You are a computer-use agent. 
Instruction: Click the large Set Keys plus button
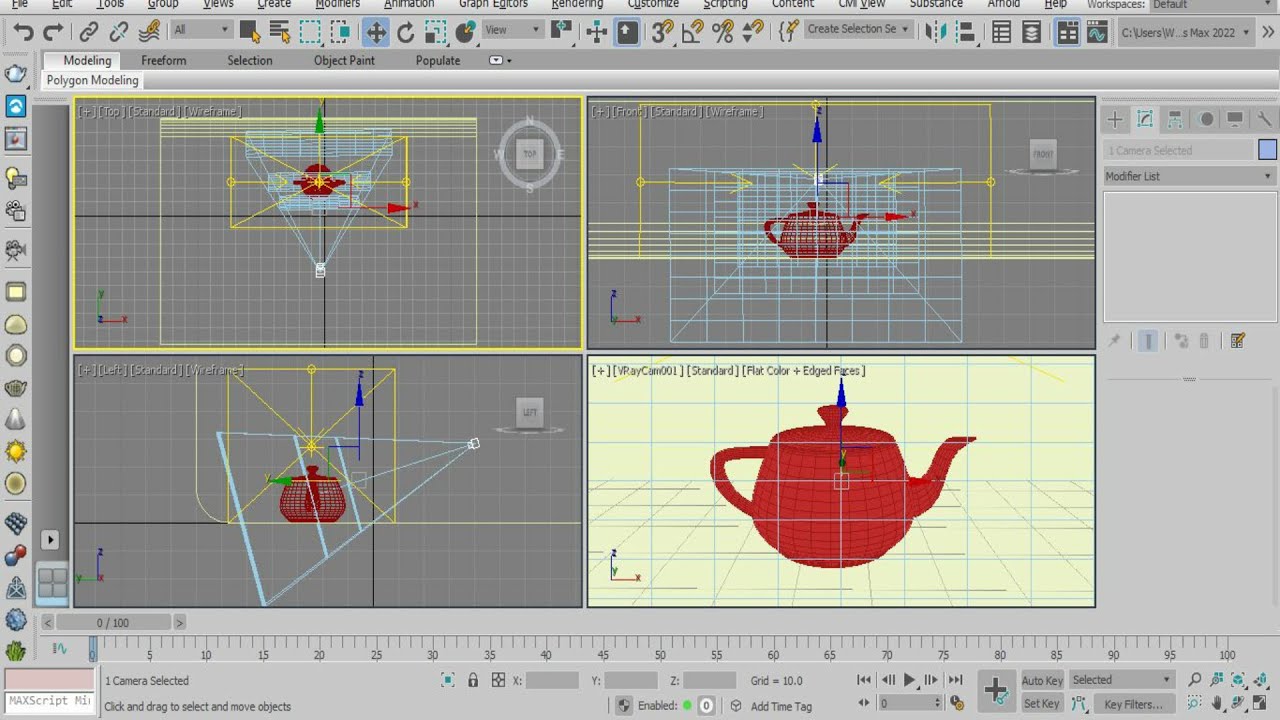pyautogui.click(x=996, y=690)
